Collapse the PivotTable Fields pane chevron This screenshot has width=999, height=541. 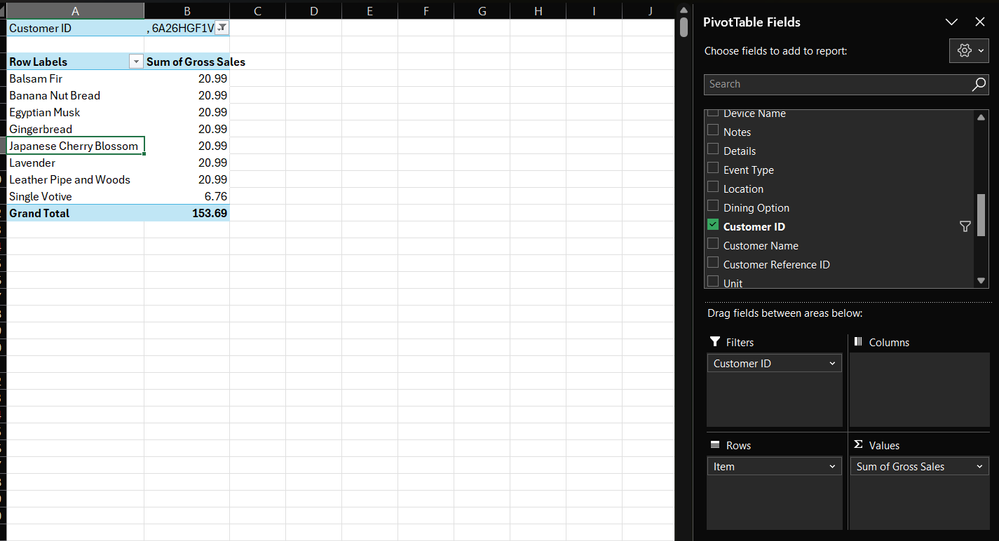(x=952, y=22)
